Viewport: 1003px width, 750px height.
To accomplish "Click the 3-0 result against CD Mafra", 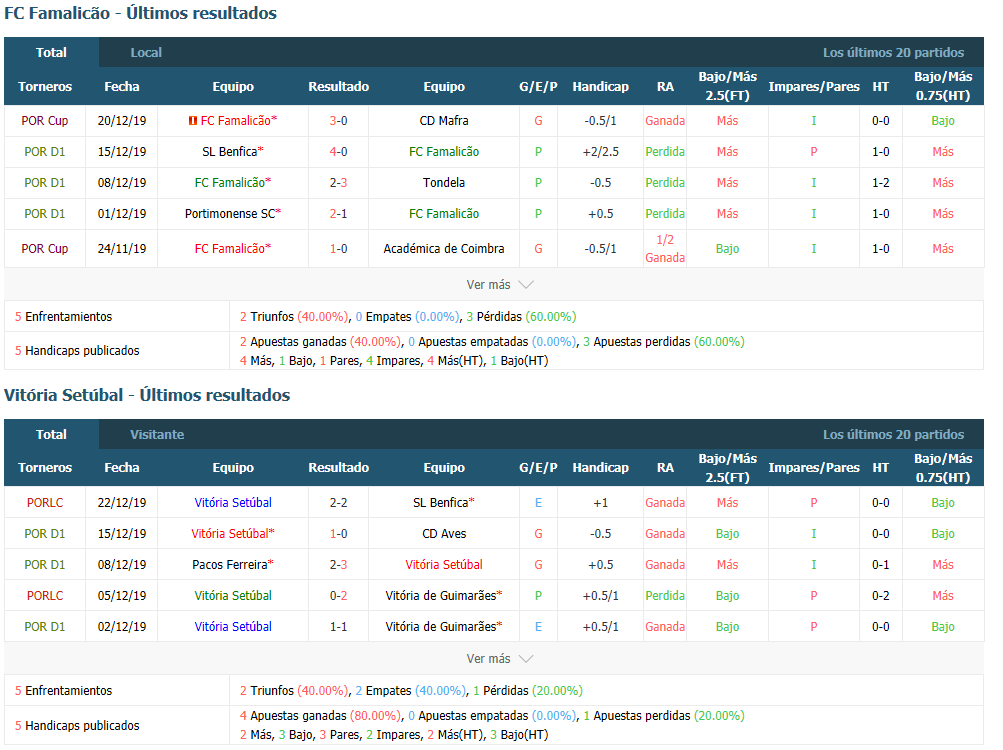I will coord(338,121).
